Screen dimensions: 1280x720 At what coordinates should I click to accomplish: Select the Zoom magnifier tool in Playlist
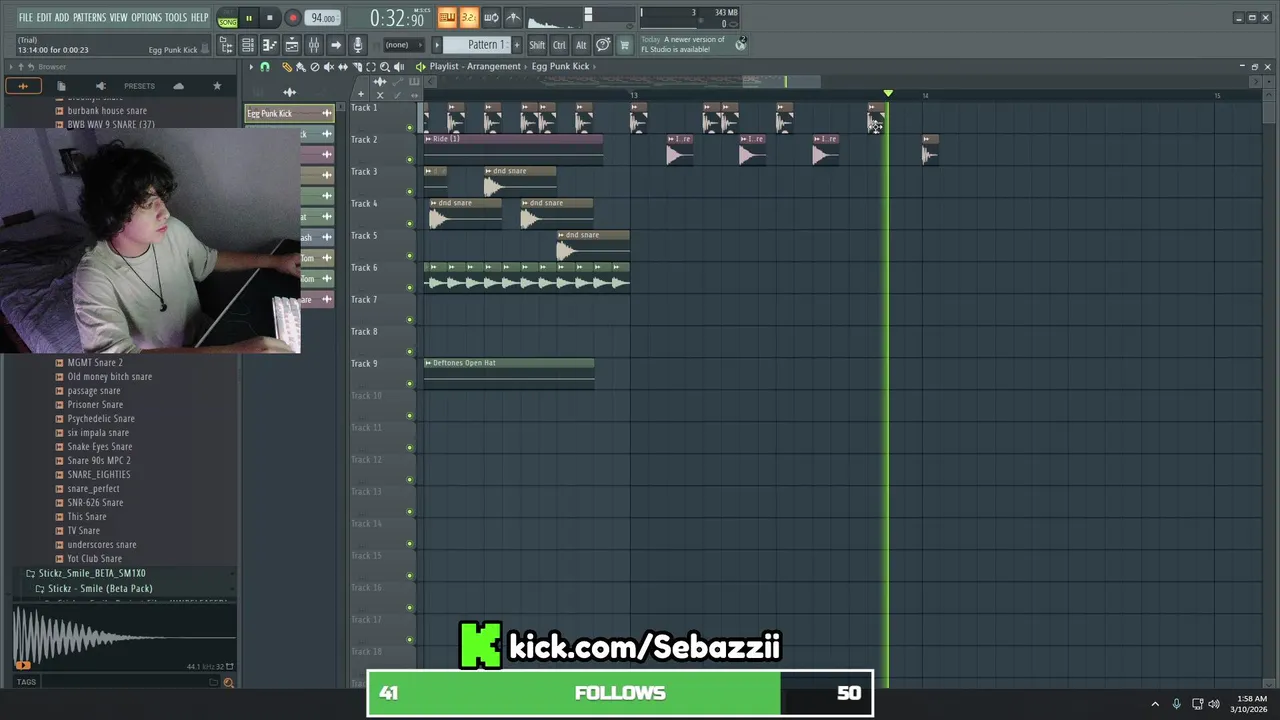385,67
